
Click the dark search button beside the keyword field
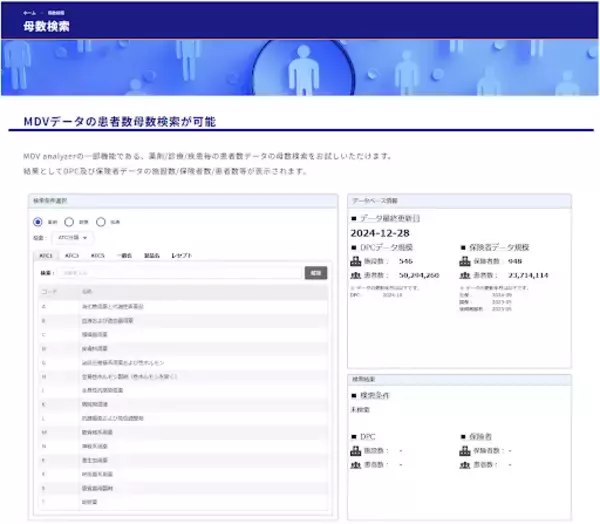(x=316, y=273)
